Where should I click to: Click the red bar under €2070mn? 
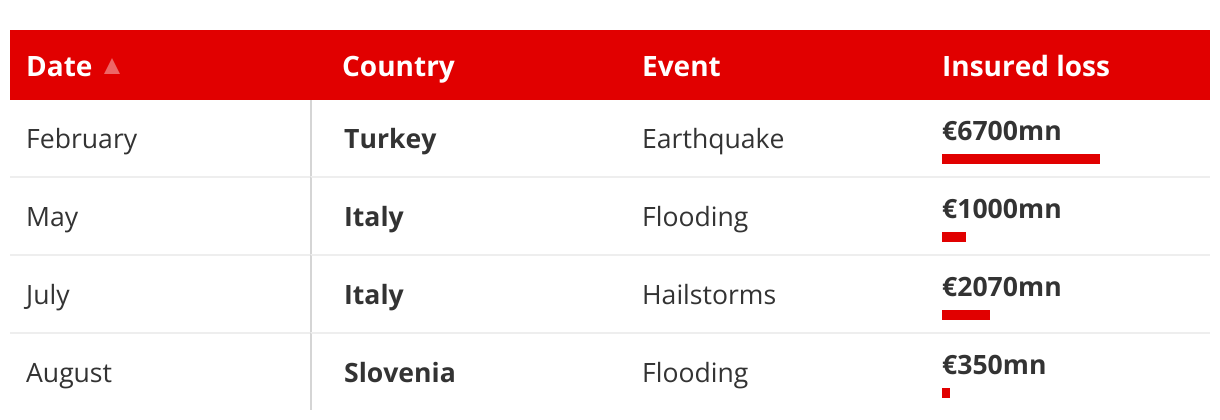point(966,315)
